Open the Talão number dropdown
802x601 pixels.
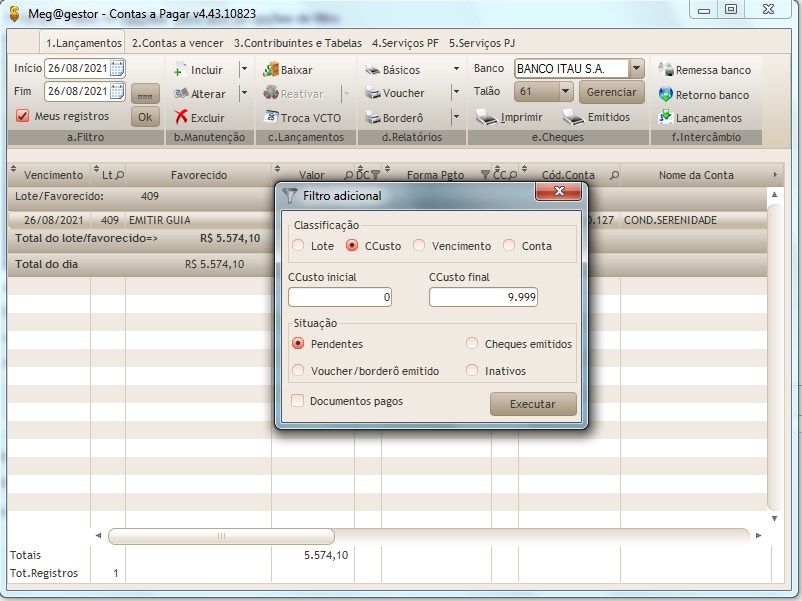coord(565,92)
